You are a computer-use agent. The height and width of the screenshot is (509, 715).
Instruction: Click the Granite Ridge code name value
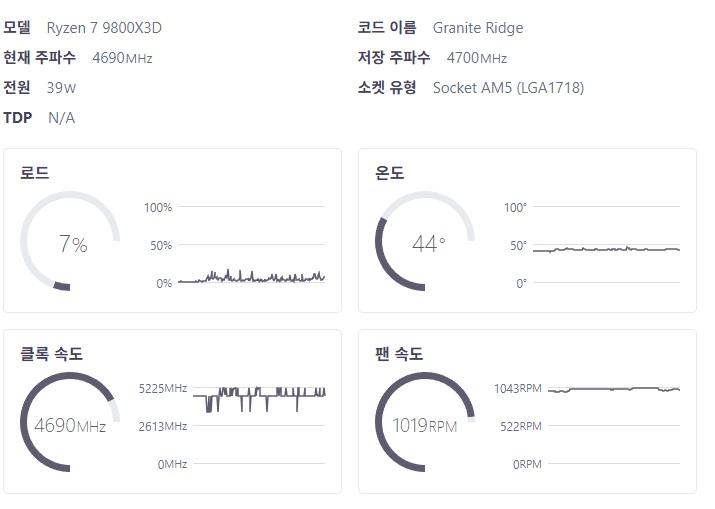click(x=478, y=28)
